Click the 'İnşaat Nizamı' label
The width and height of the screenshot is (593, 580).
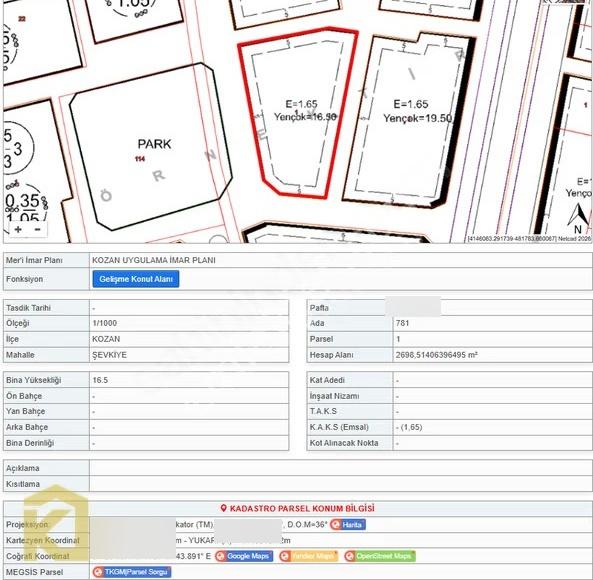pos(334,396)
